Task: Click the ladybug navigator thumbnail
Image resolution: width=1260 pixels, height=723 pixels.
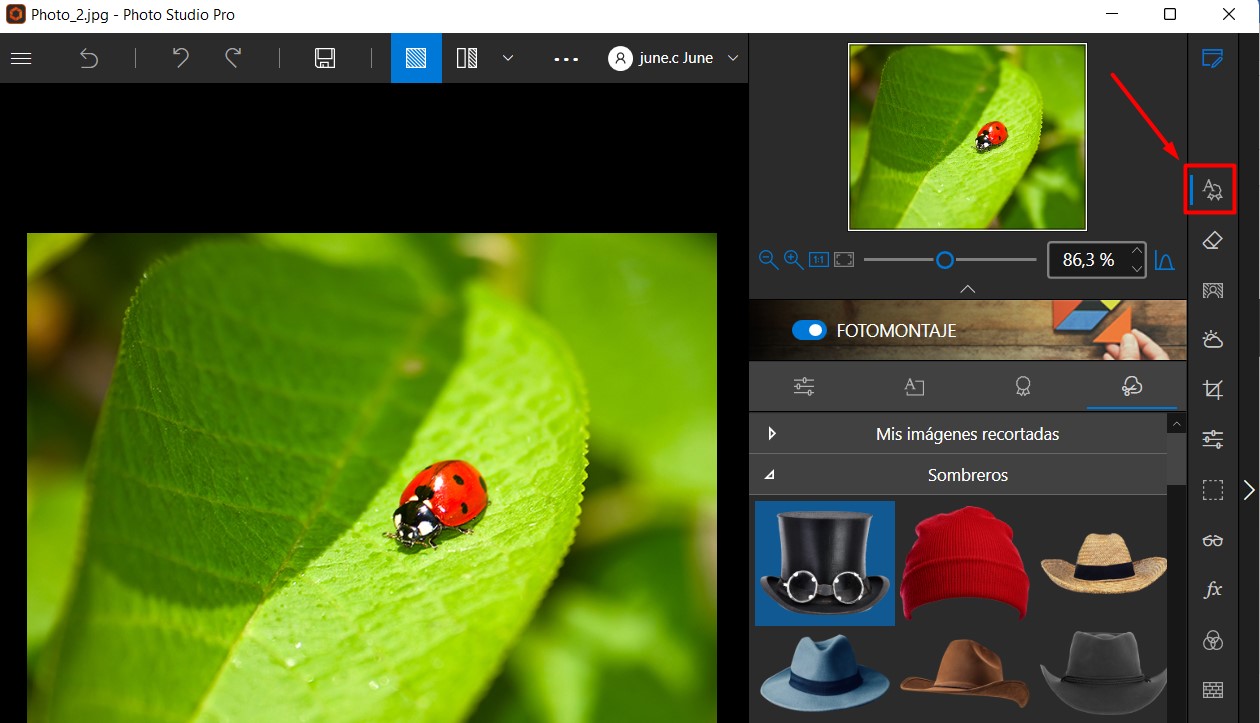Action: pos(967,137)
